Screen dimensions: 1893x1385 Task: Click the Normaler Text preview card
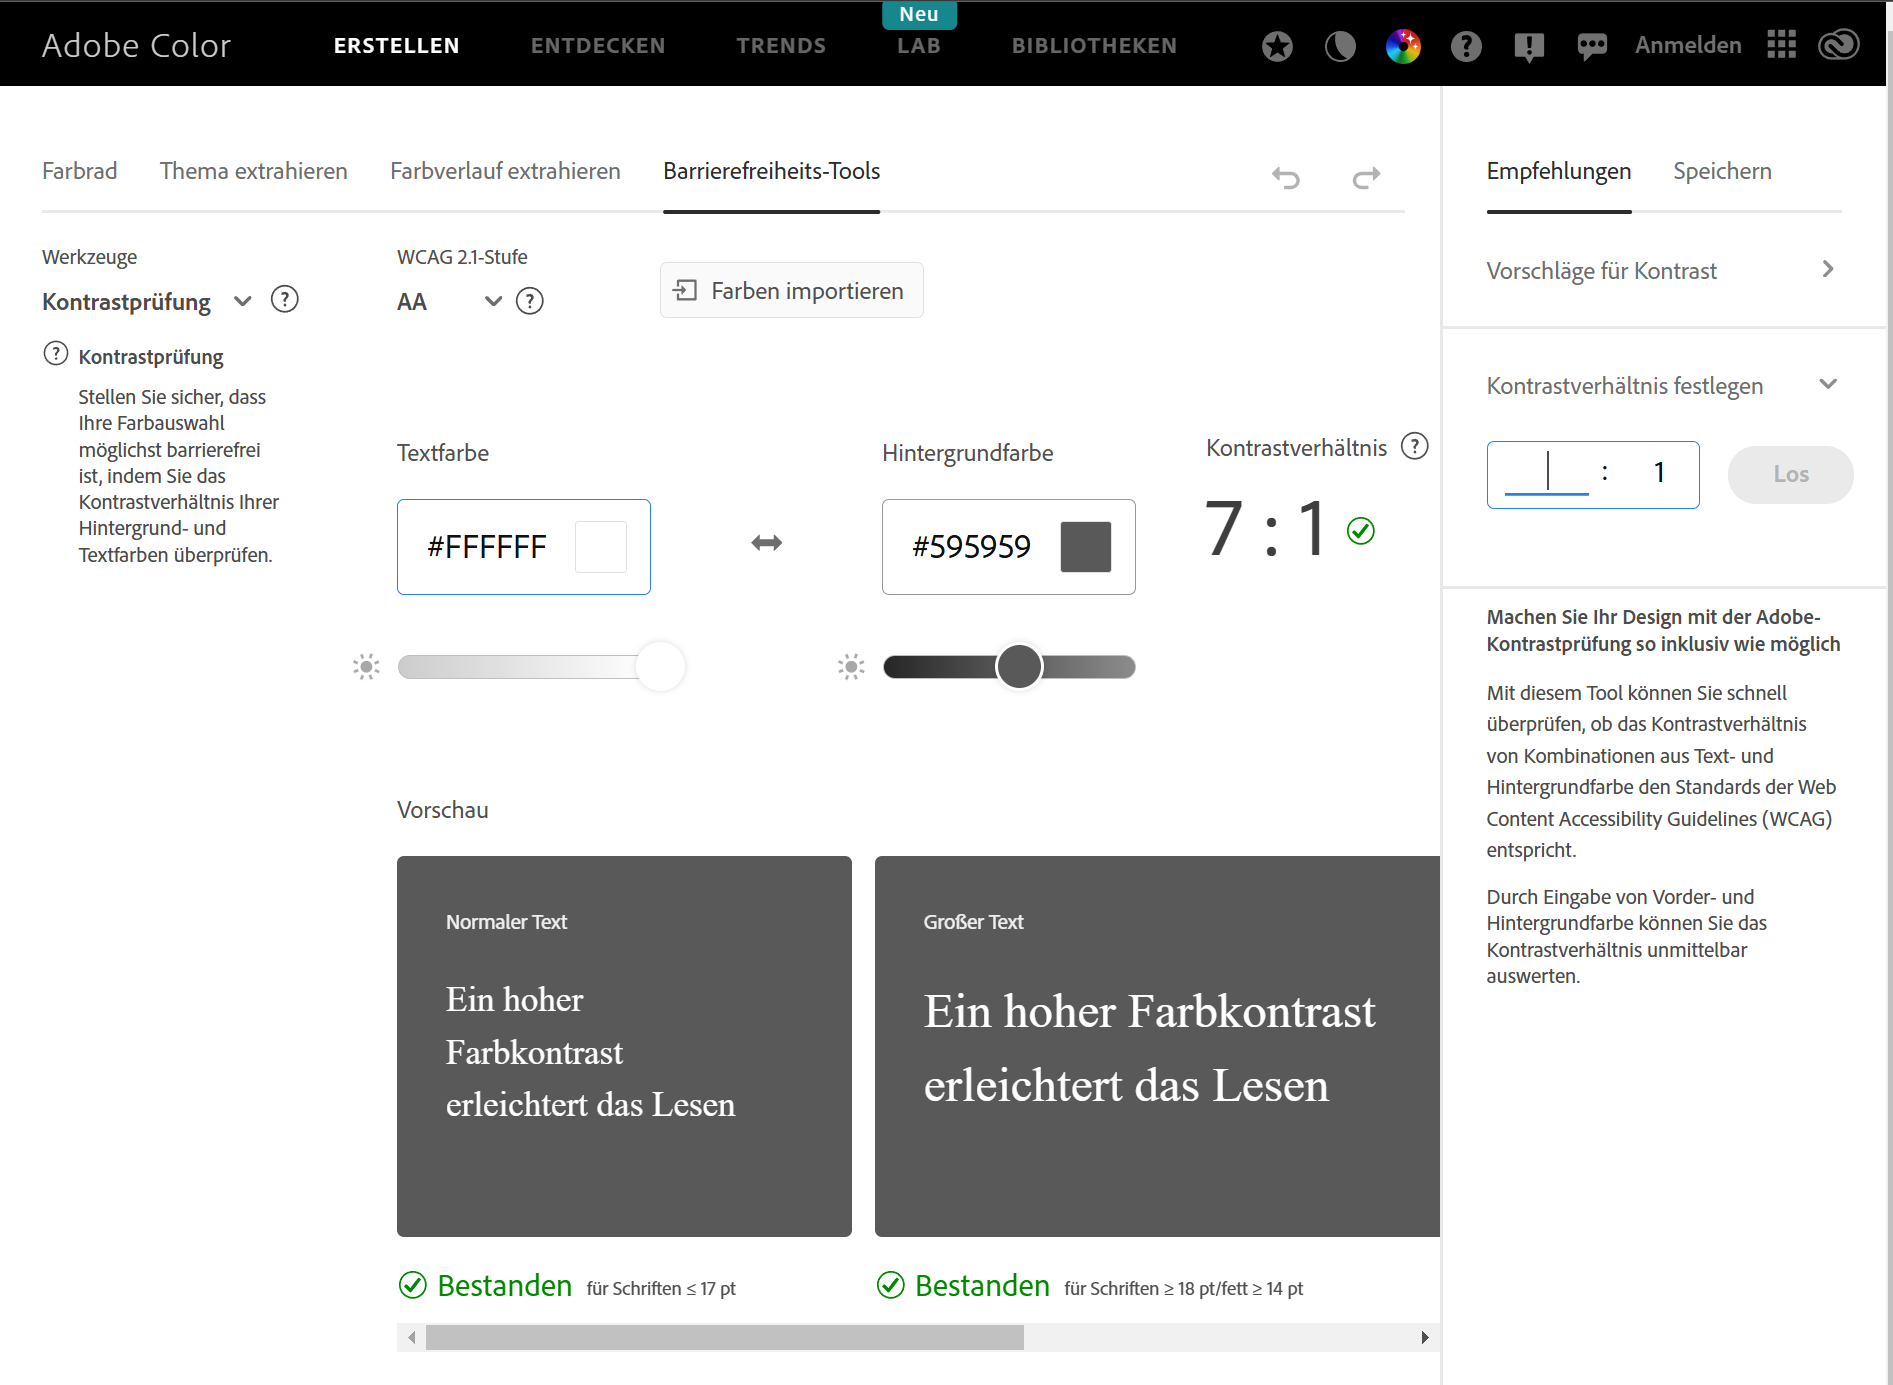pyautogui.click(x=624, y=1046)
